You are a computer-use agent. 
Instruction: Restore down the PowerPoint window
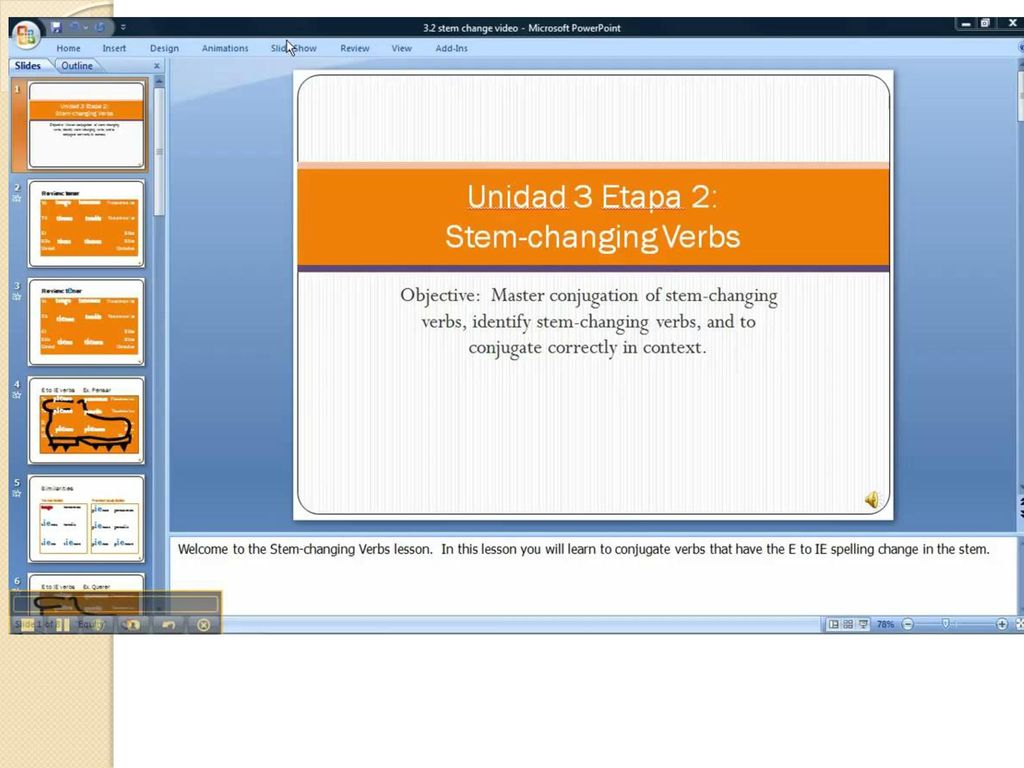[985, 24]
